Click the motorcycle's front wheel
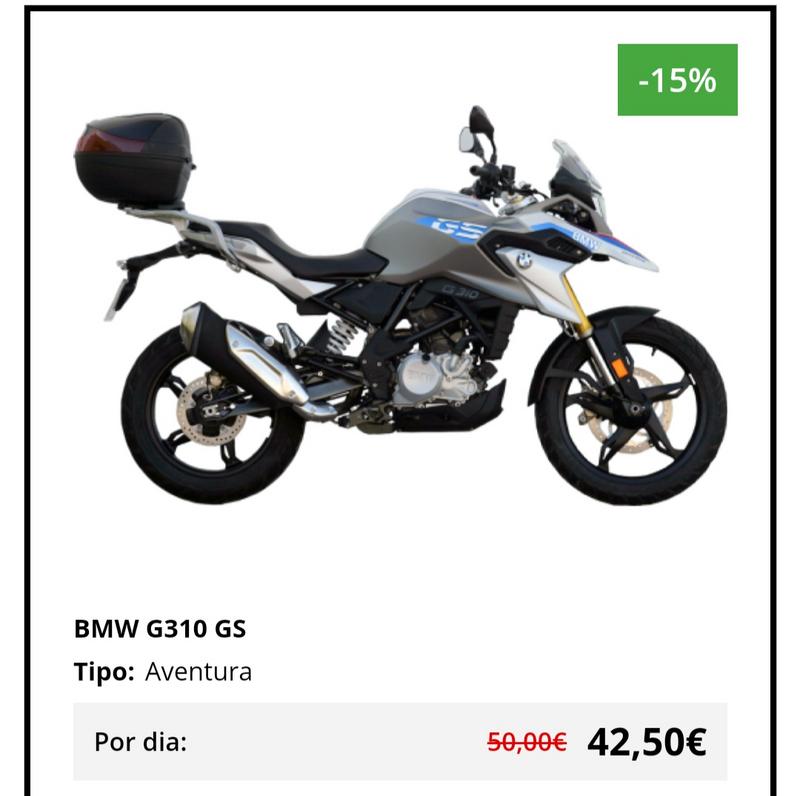 point(631,410)
